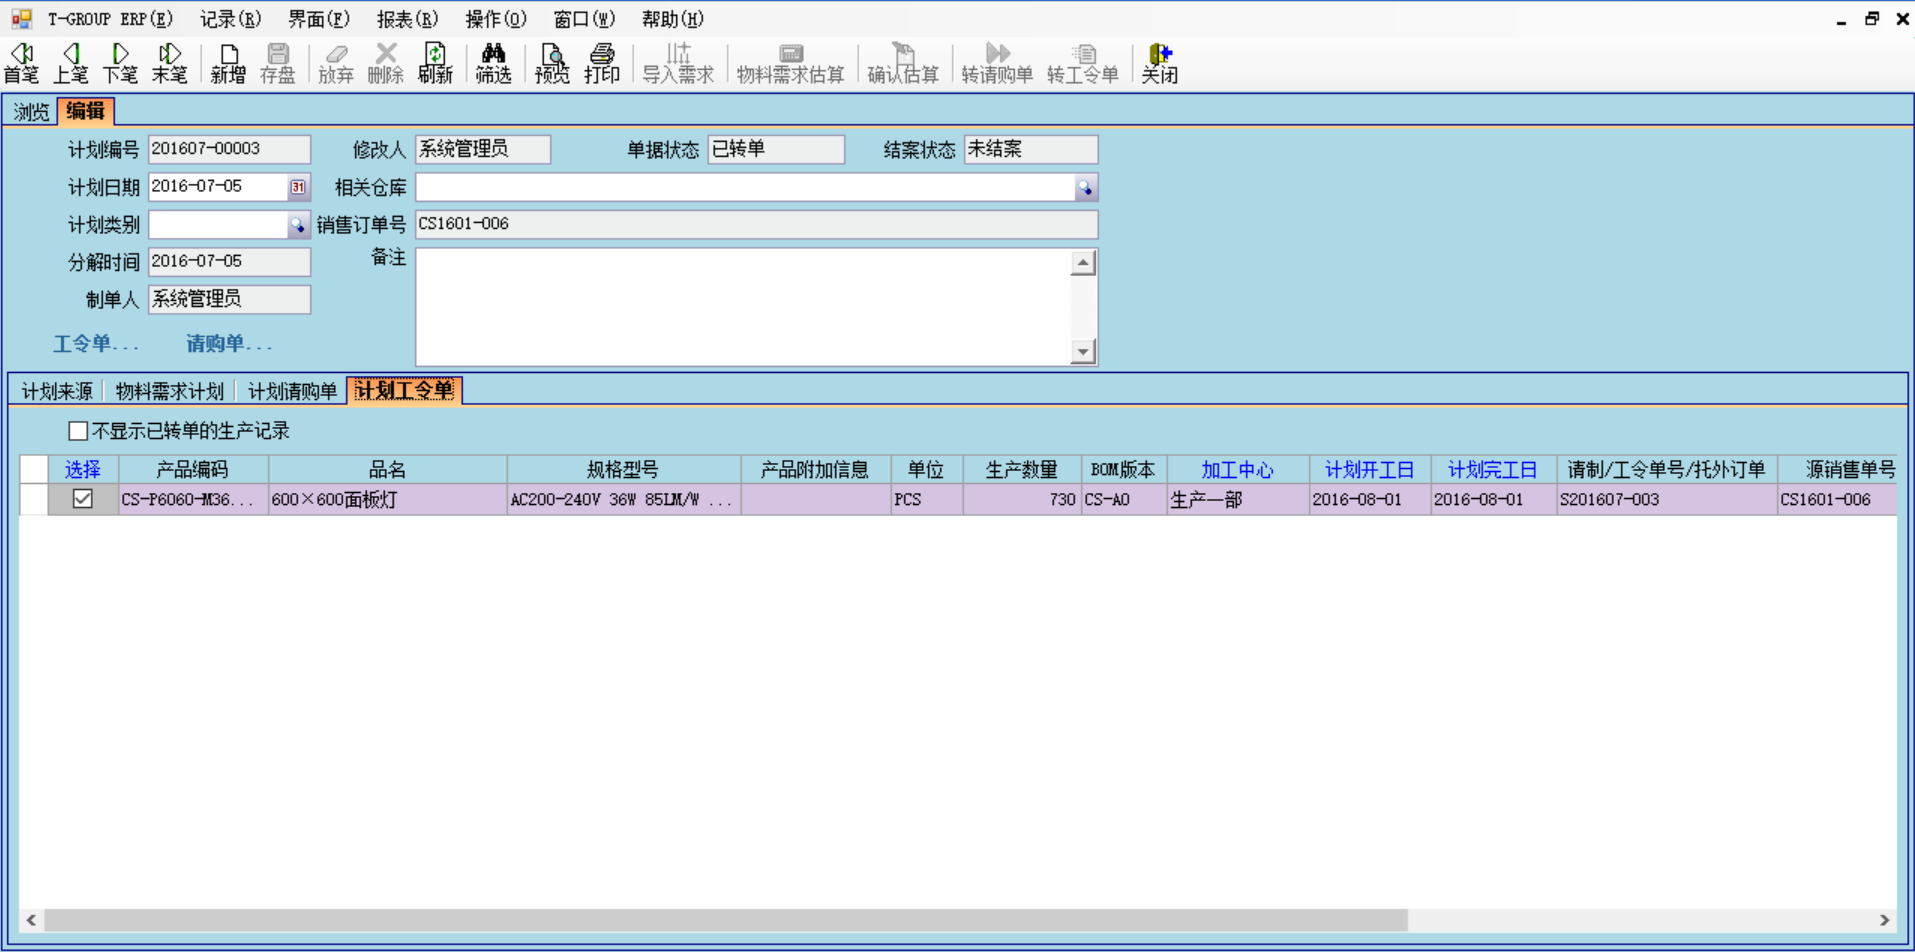Open the T-GROUP ERP(E) menu
The height and width of the screenshot is (952, 1915).
(110, 19)
